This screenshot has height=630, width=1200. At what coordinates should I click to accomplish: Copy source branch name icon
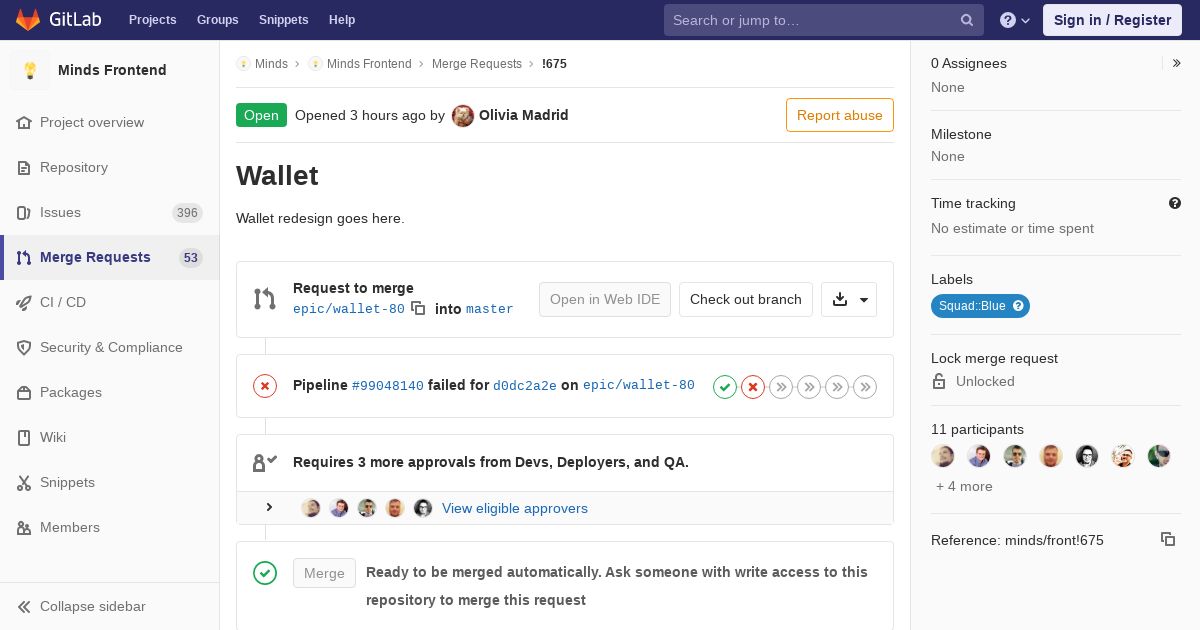click(418, 308)
